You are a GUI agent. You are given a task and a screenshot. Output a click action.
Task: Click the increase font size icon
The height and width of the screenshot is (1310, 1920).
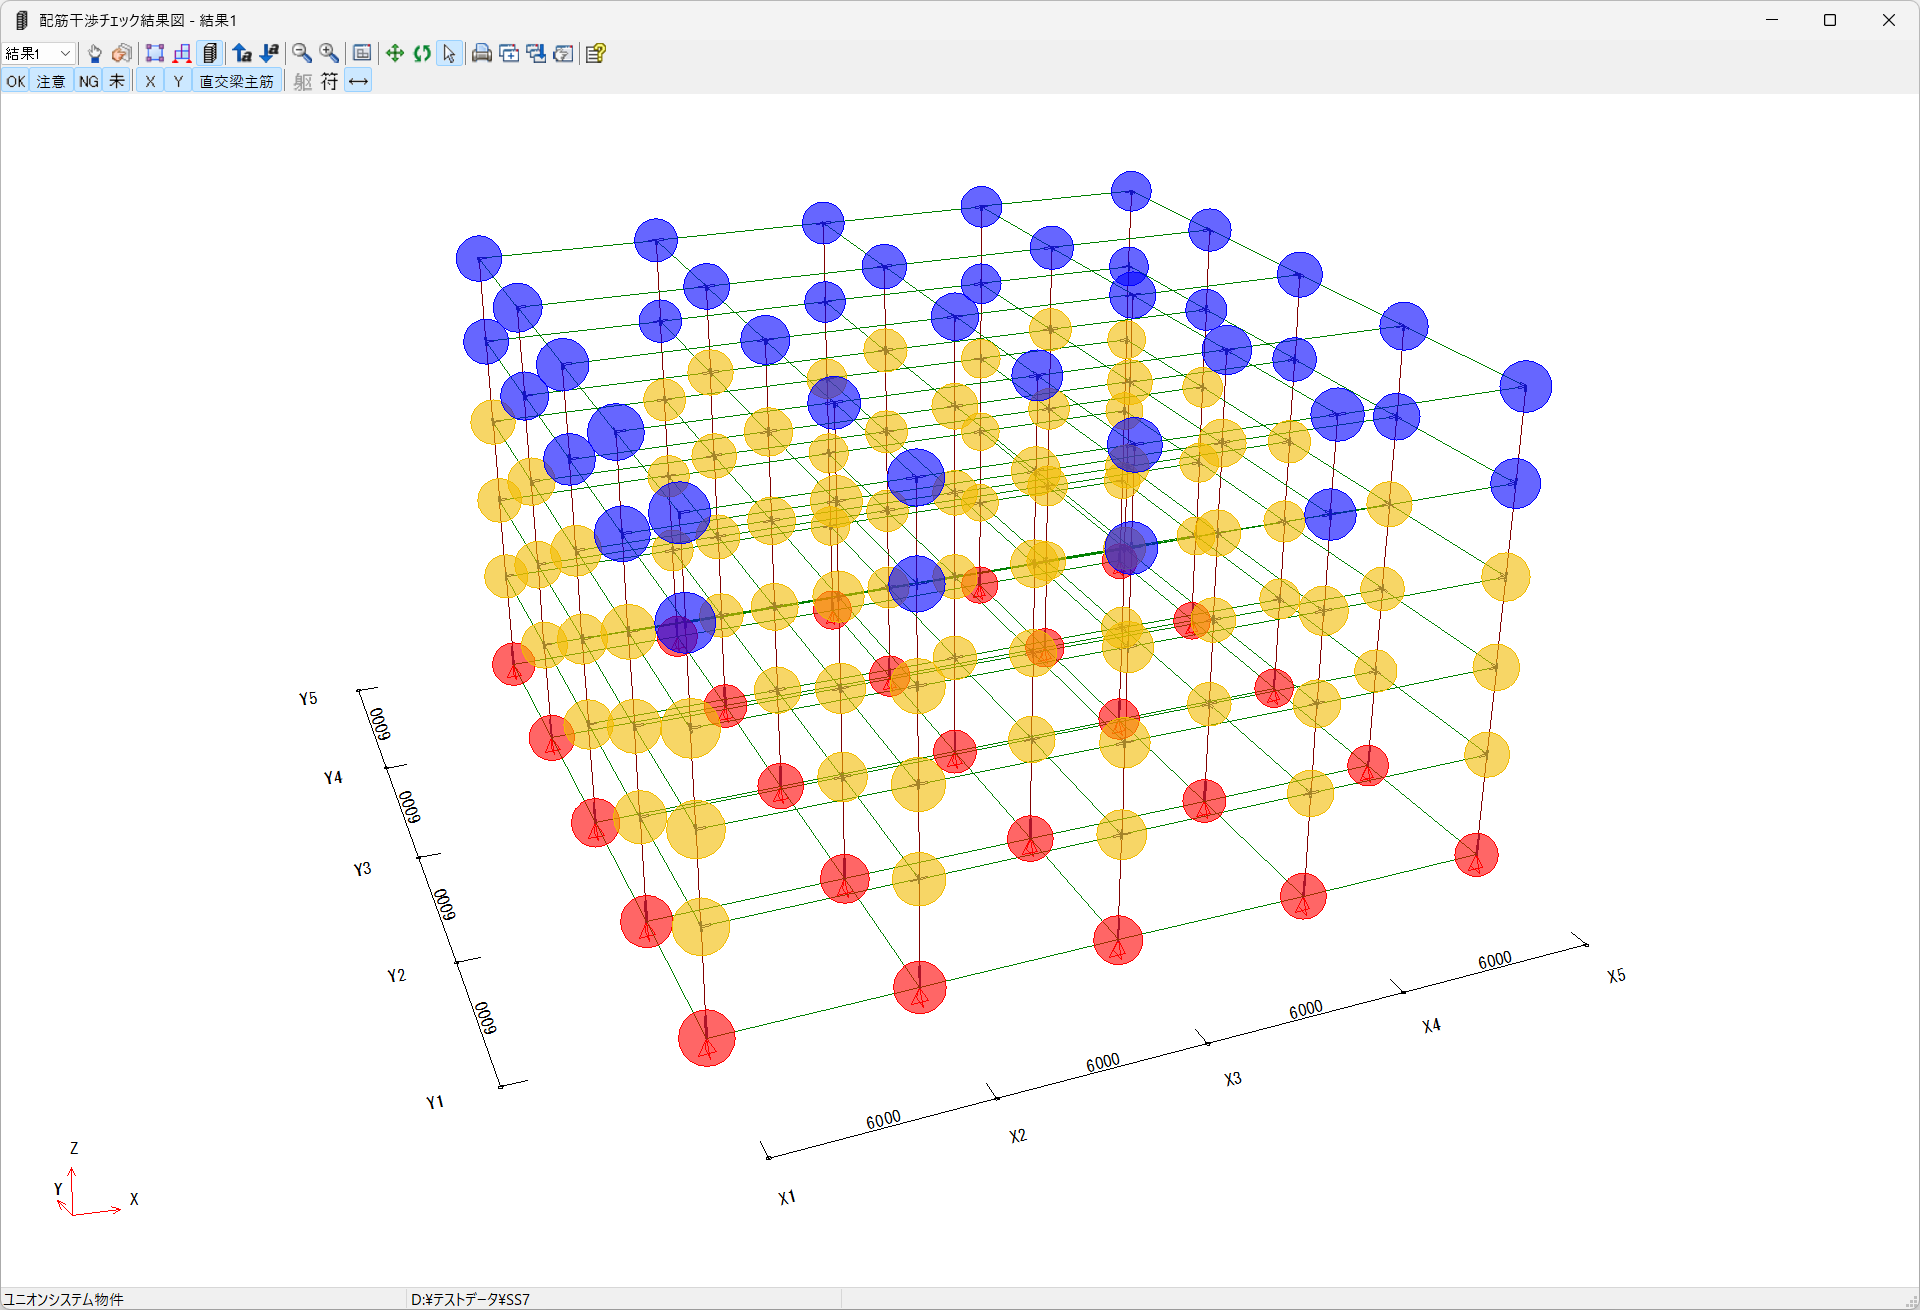pyautogui.click(x=242, y=54)
